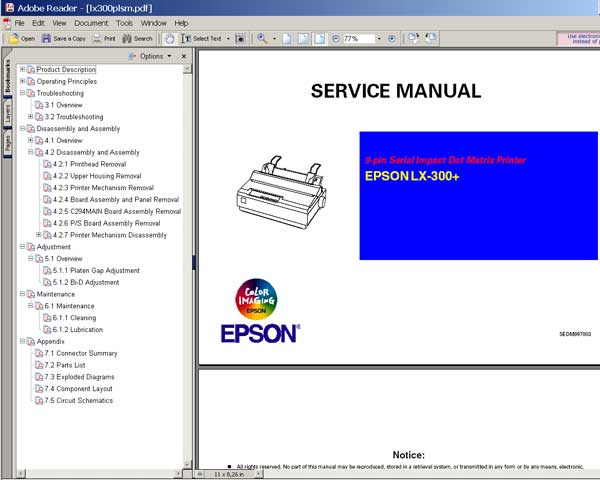
Task: Go to 6.1.1 Cleaning bookmark
Action: click(74, 318)
